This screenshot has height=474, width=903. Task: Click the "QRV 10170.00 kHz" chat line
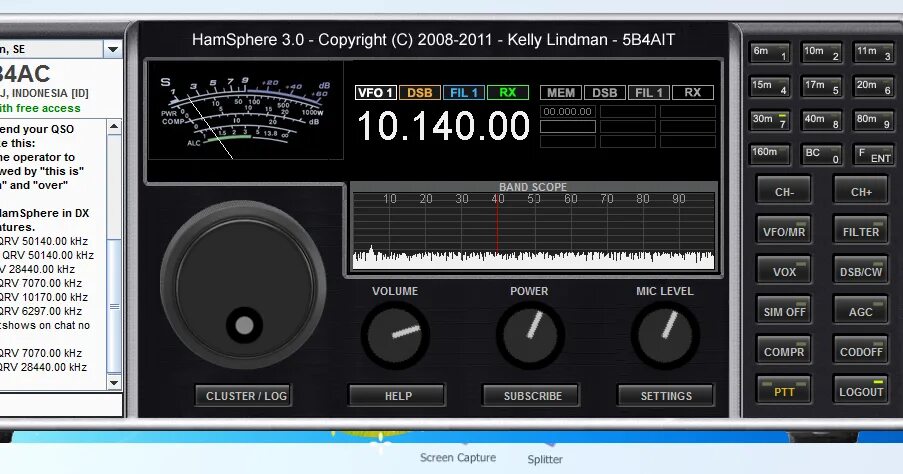[43, 297]
